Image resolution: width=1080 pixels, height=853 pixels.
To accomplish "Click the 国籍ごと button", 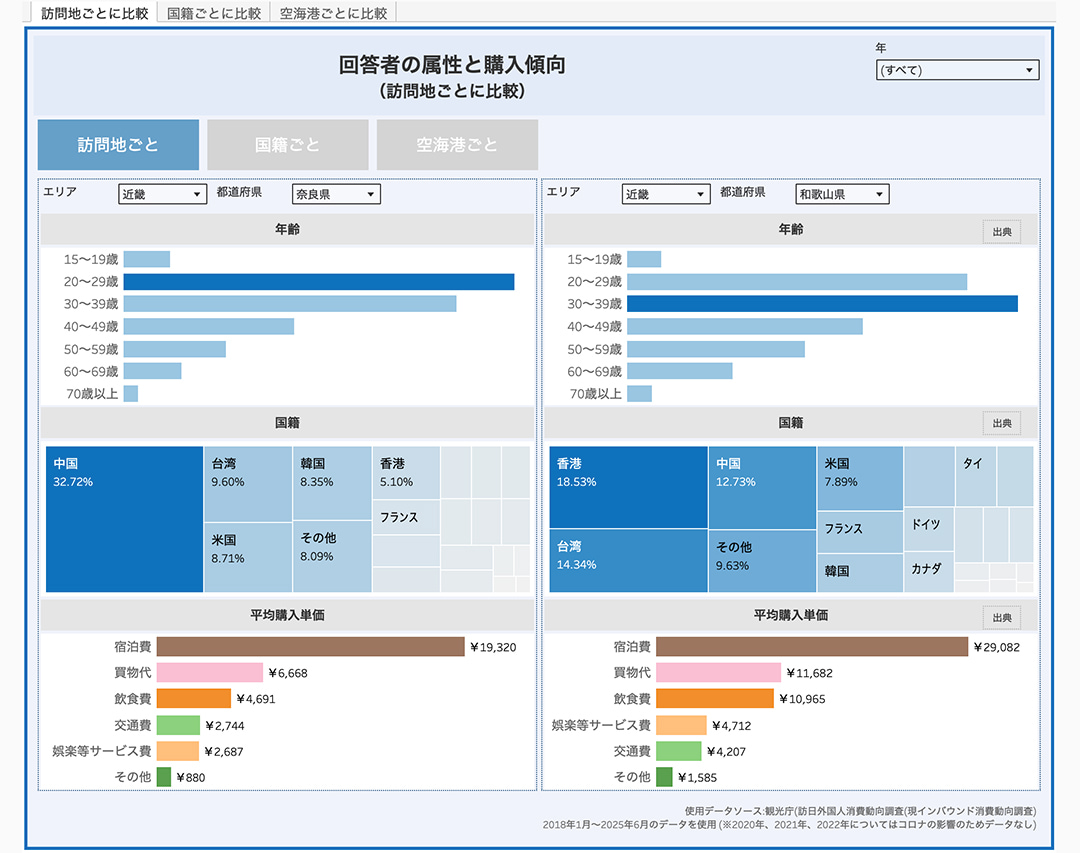I will pyautogui.click(x=288, y=145).
